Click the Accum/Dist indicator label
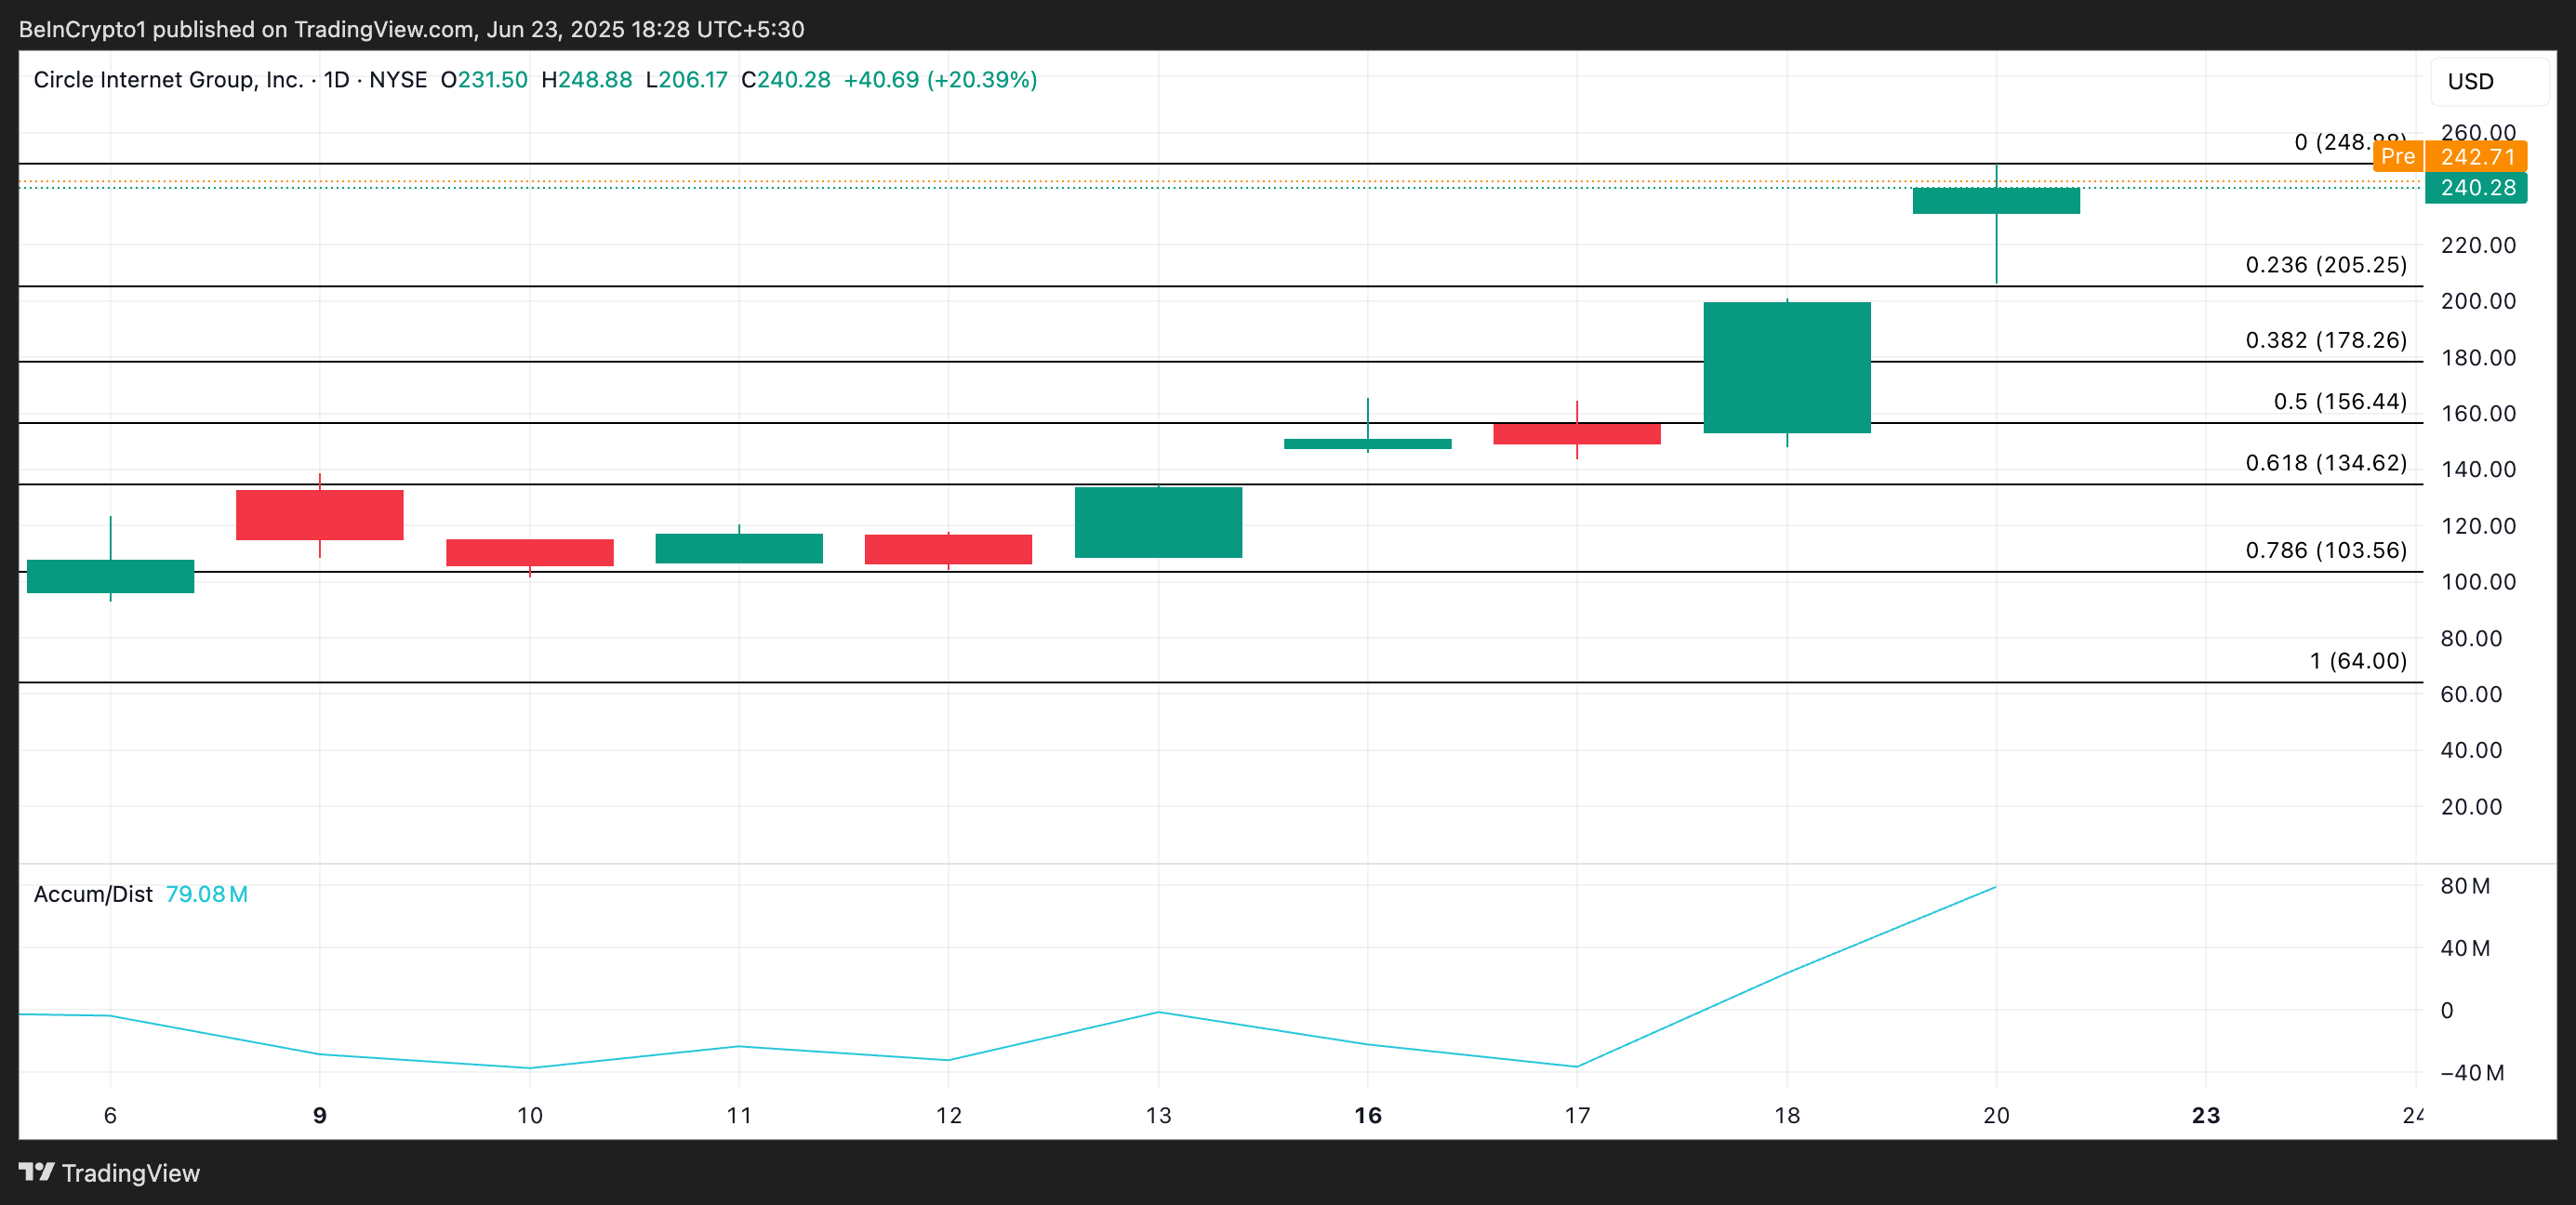This screenshot has width=2576, height=1205. pos(93,894)
